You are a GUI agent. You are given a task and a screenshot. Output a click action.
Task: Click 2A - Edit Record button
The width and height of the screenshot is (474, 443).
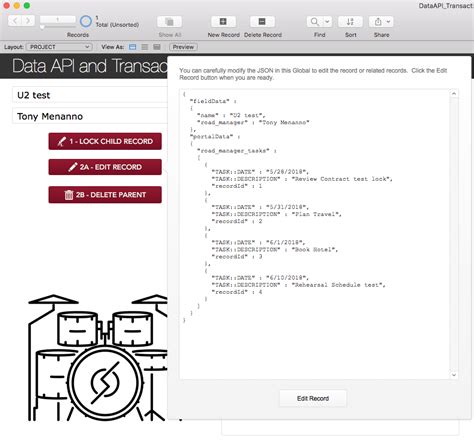point(105,167)
